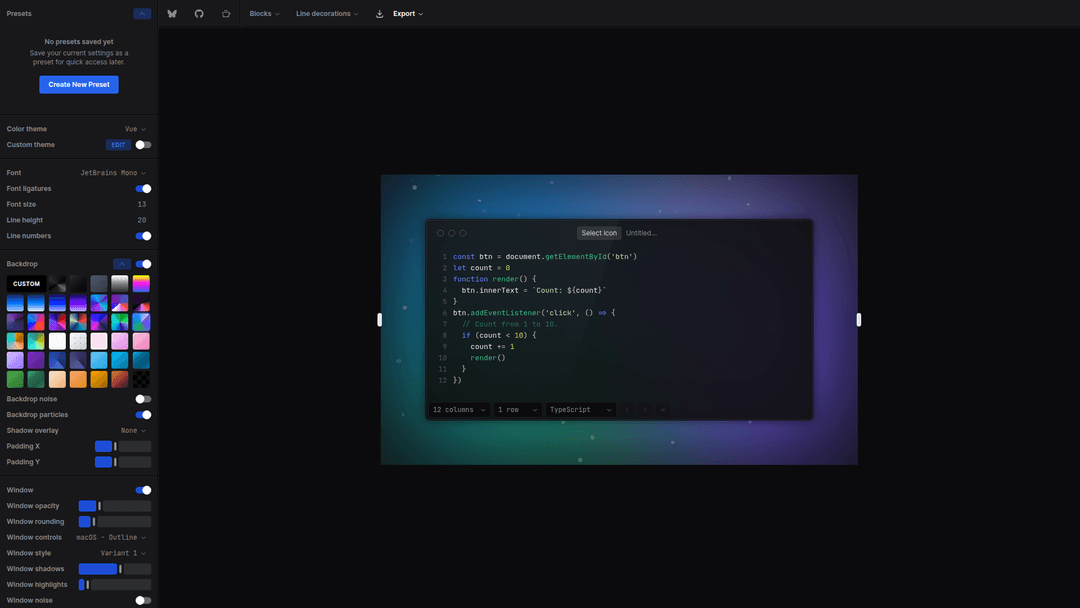The image size is (1080, 608).
Task: Click the right resize handle of canvas
Action: click(x=858, y=320)
